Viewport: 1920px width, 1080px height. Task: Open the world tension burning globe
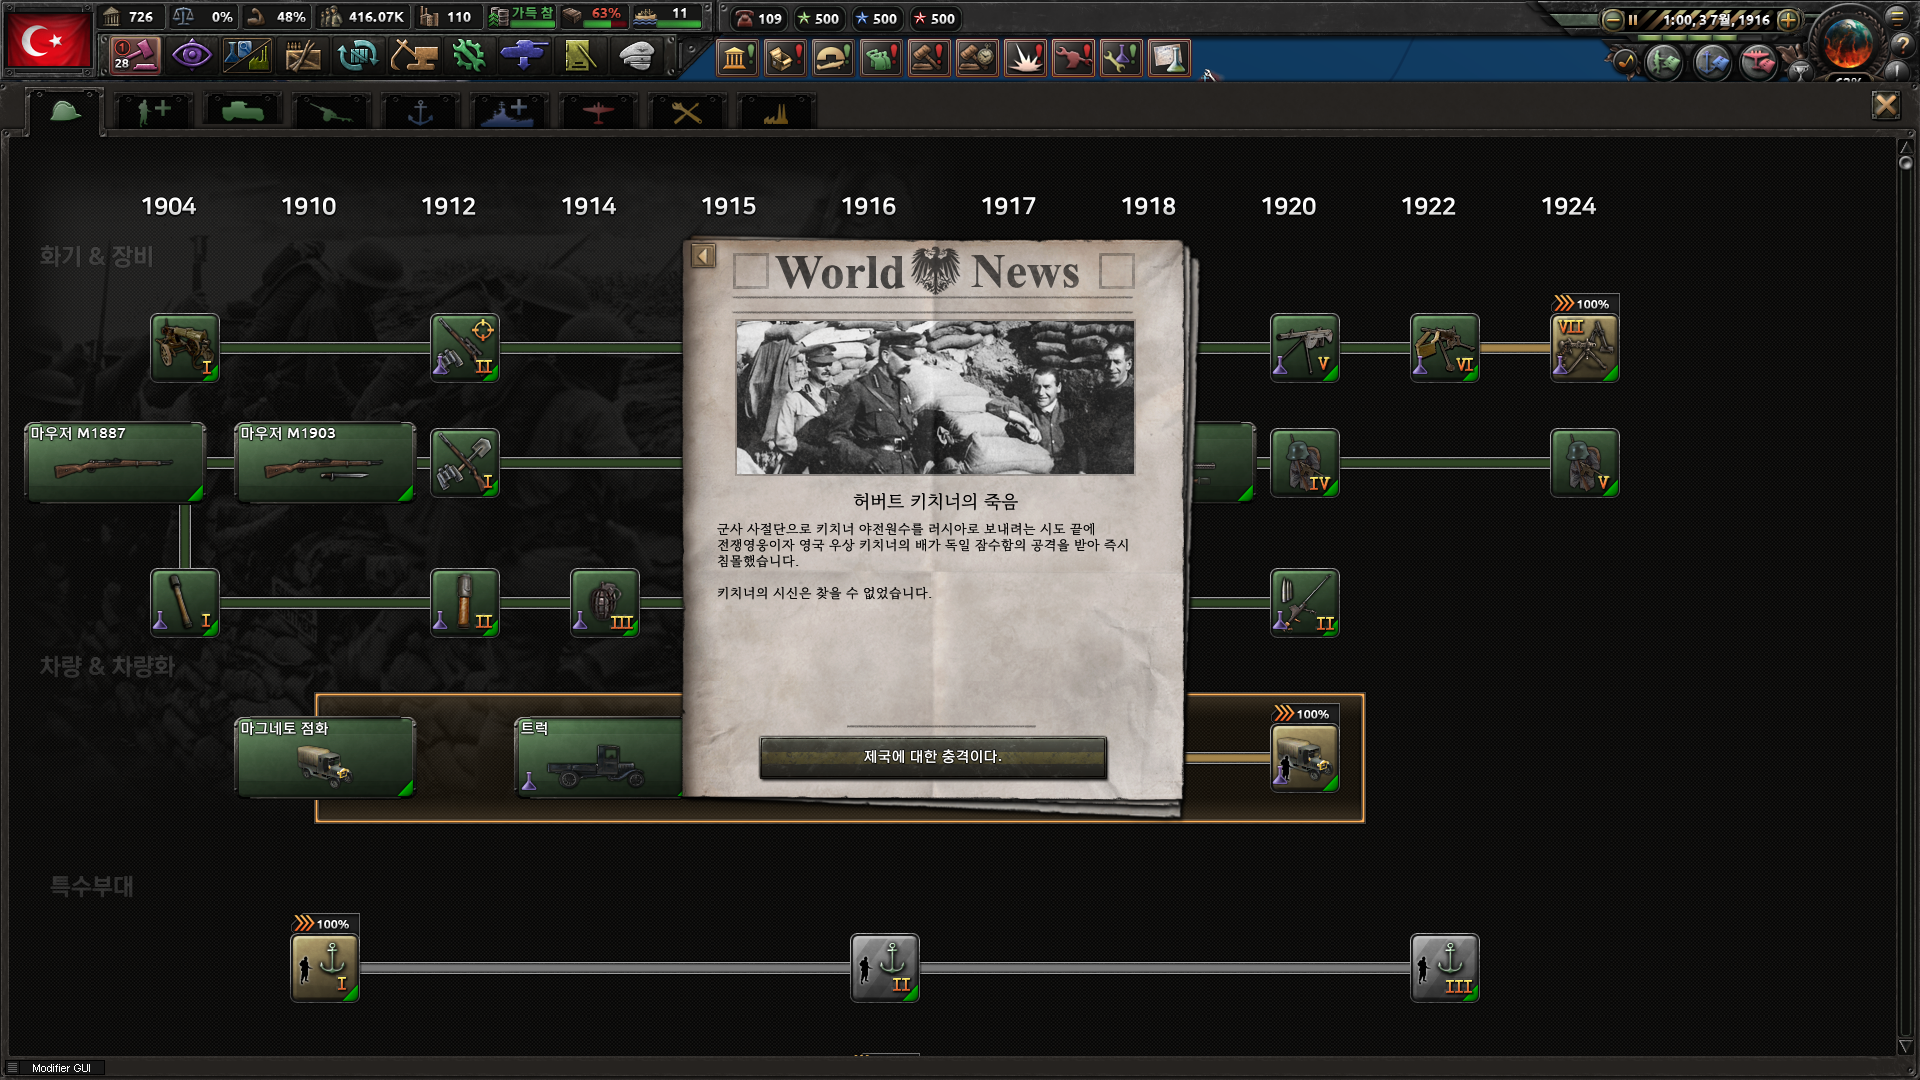(x=1848, y=42)
